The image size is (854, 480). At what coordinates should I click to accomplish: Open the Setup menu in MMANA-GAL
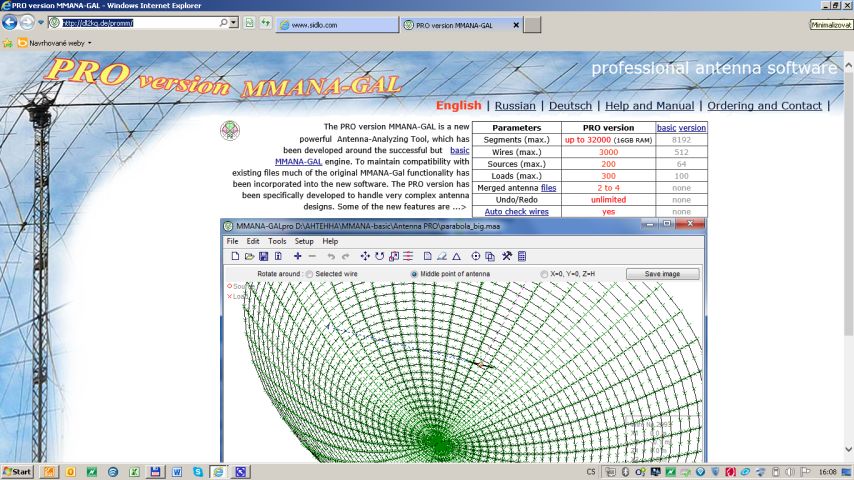pos(303,241)
